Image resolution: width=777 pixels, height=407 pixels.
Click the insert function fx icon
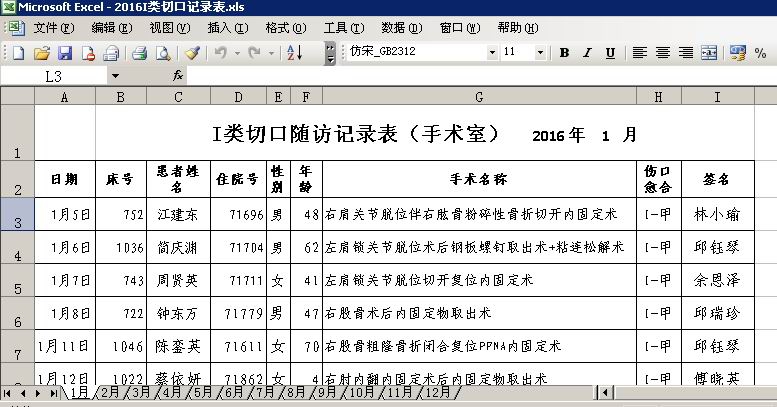[178, 75]
